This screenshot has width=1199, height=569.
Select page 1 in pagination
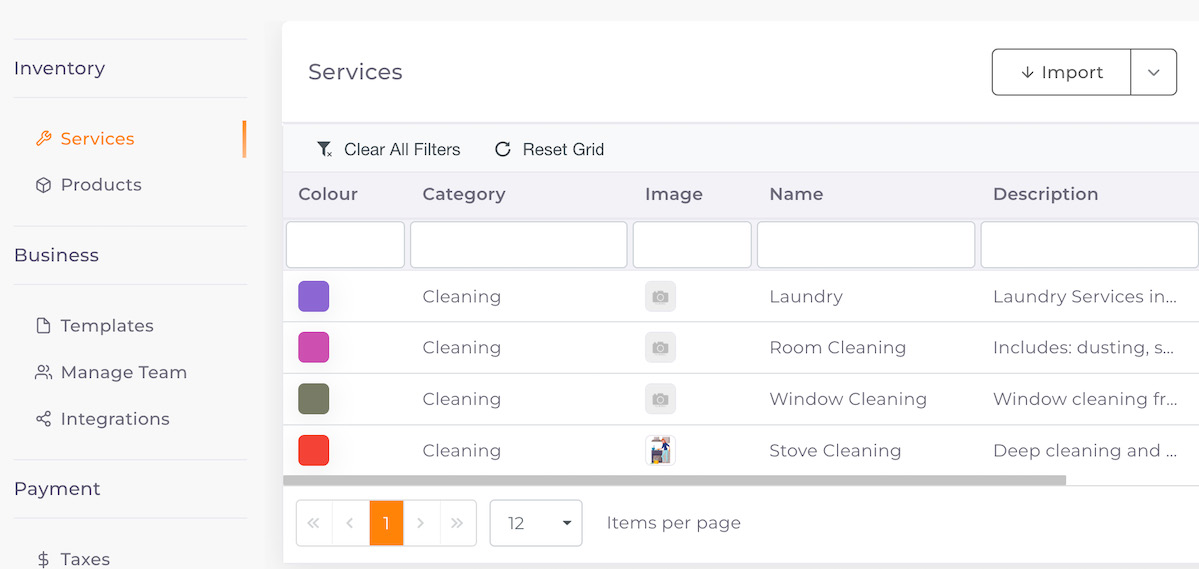tap(386, 523)
